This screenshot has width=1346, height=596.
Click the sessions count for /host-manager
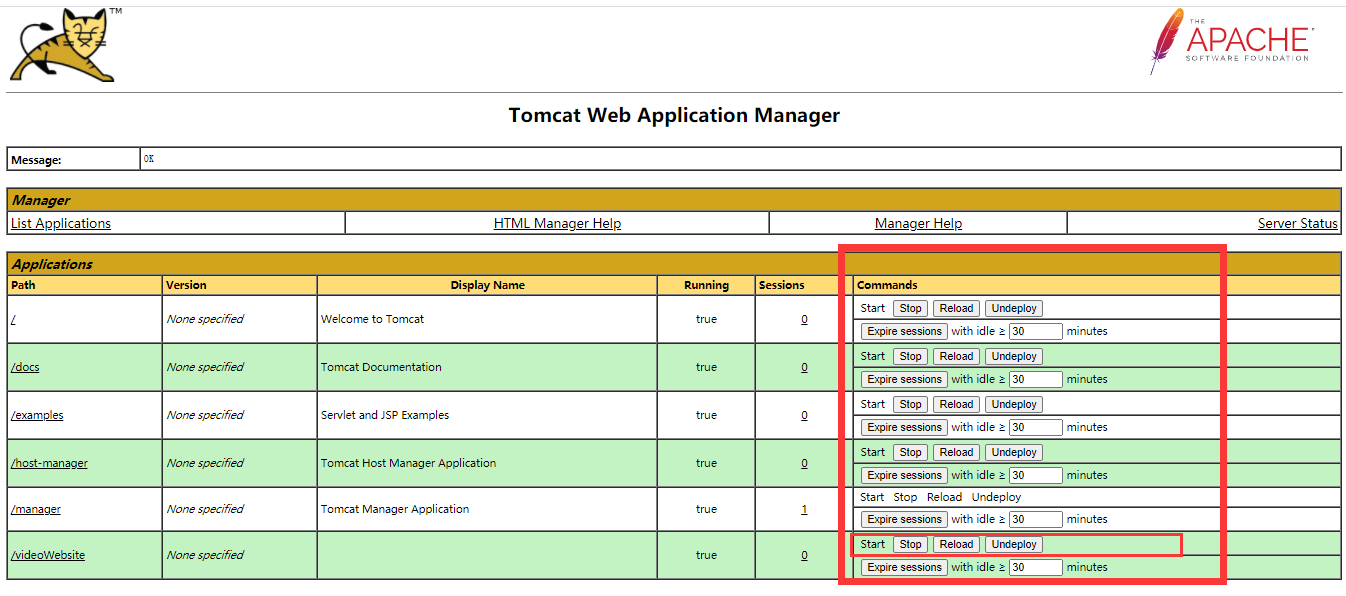click(x=804, y=463)
